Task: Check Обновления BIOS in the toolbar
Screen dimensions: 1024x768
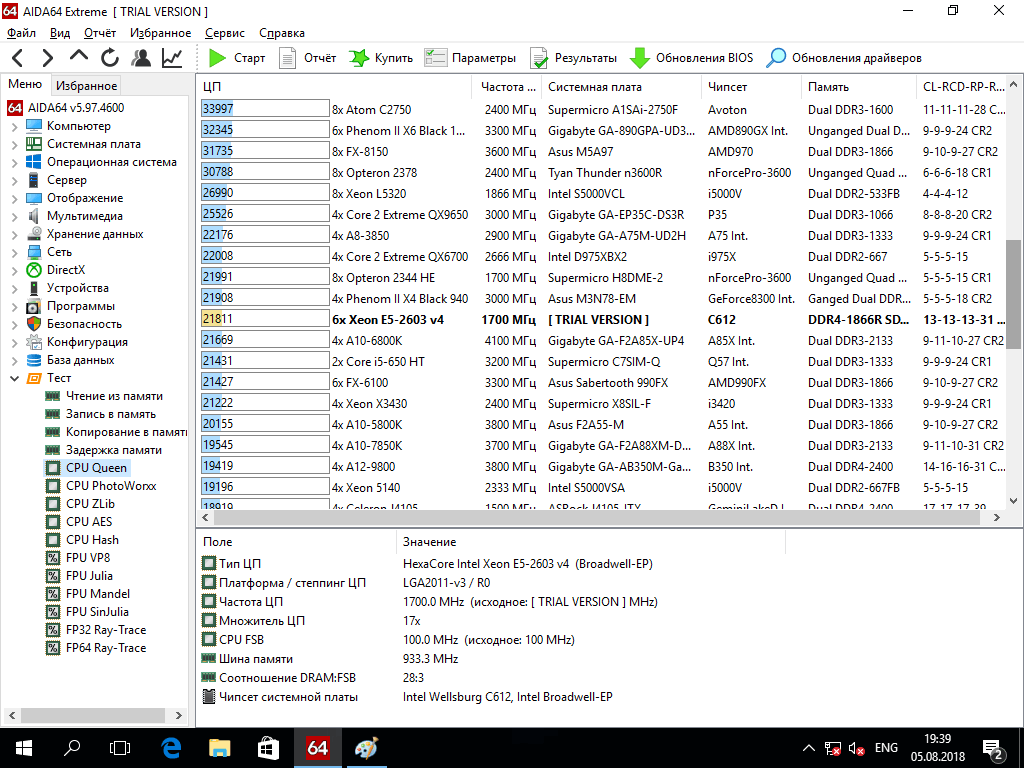Action: pyautogui.click(x=692, y=58)
